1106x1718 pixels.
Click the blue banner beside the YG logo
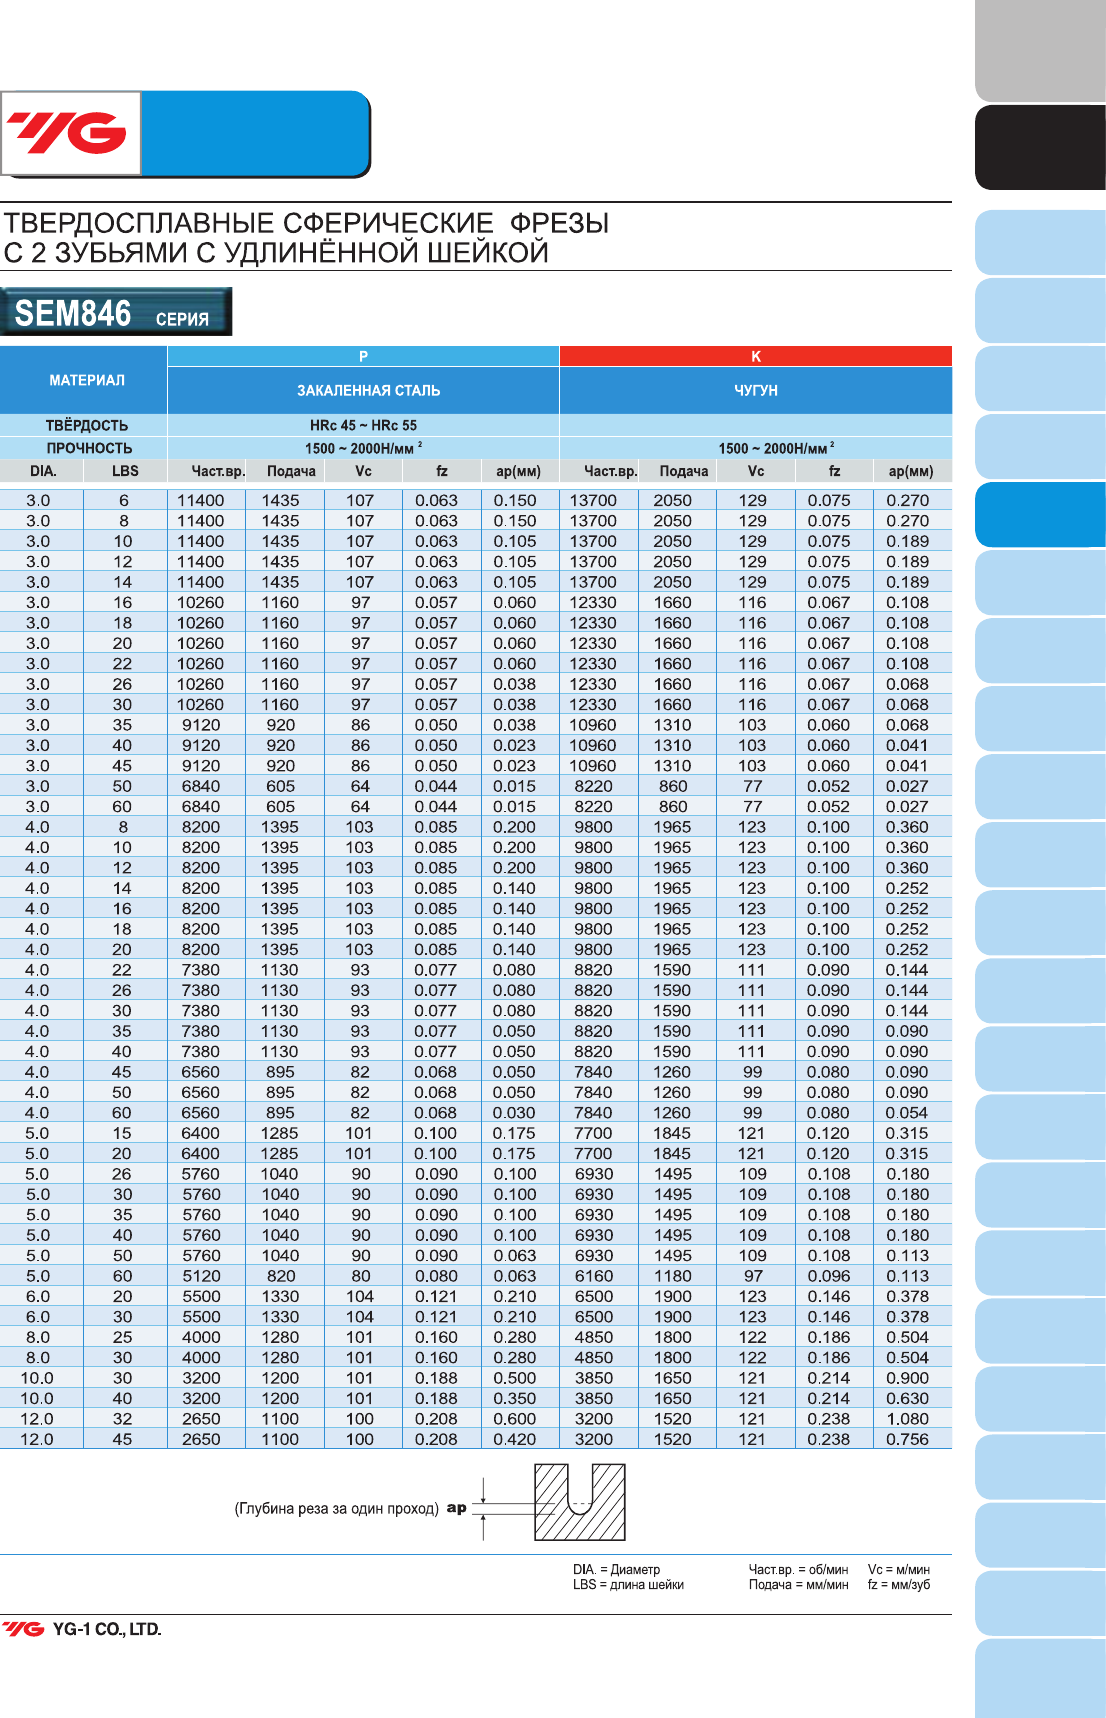click(x=256, y=133)
